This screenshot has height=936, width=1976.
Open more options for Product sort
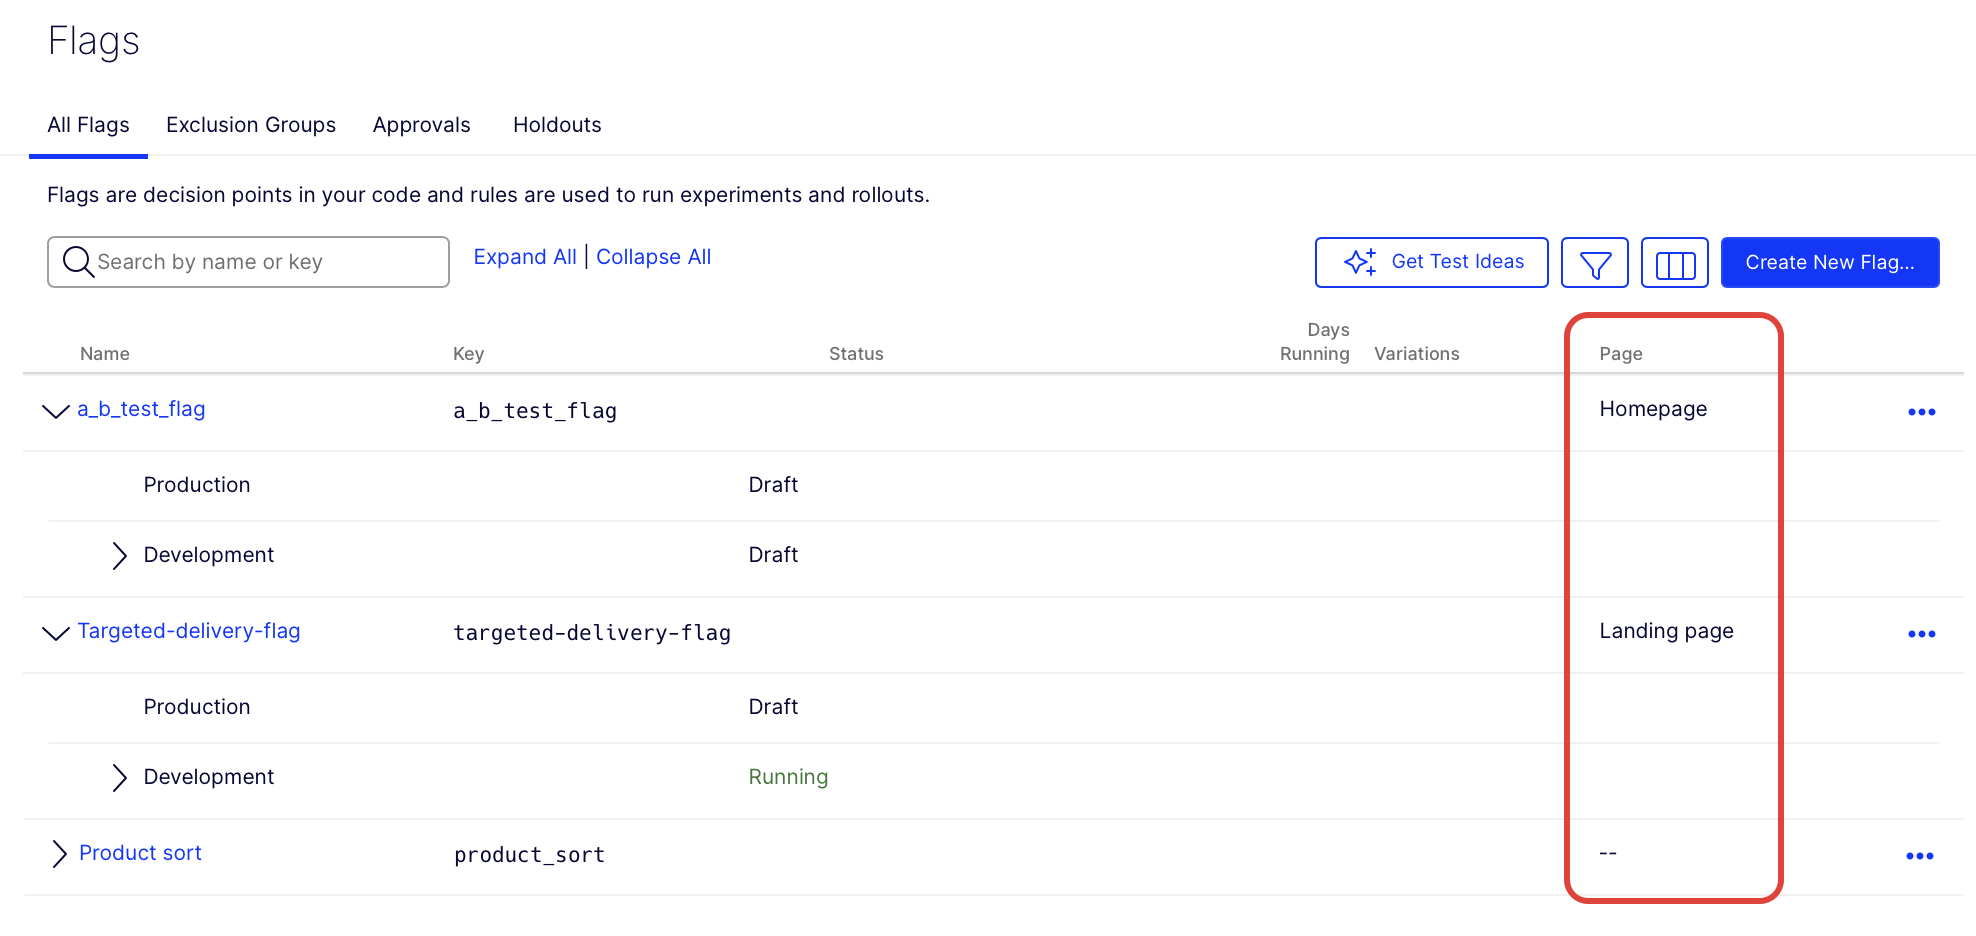click(x=1919, y=856)
